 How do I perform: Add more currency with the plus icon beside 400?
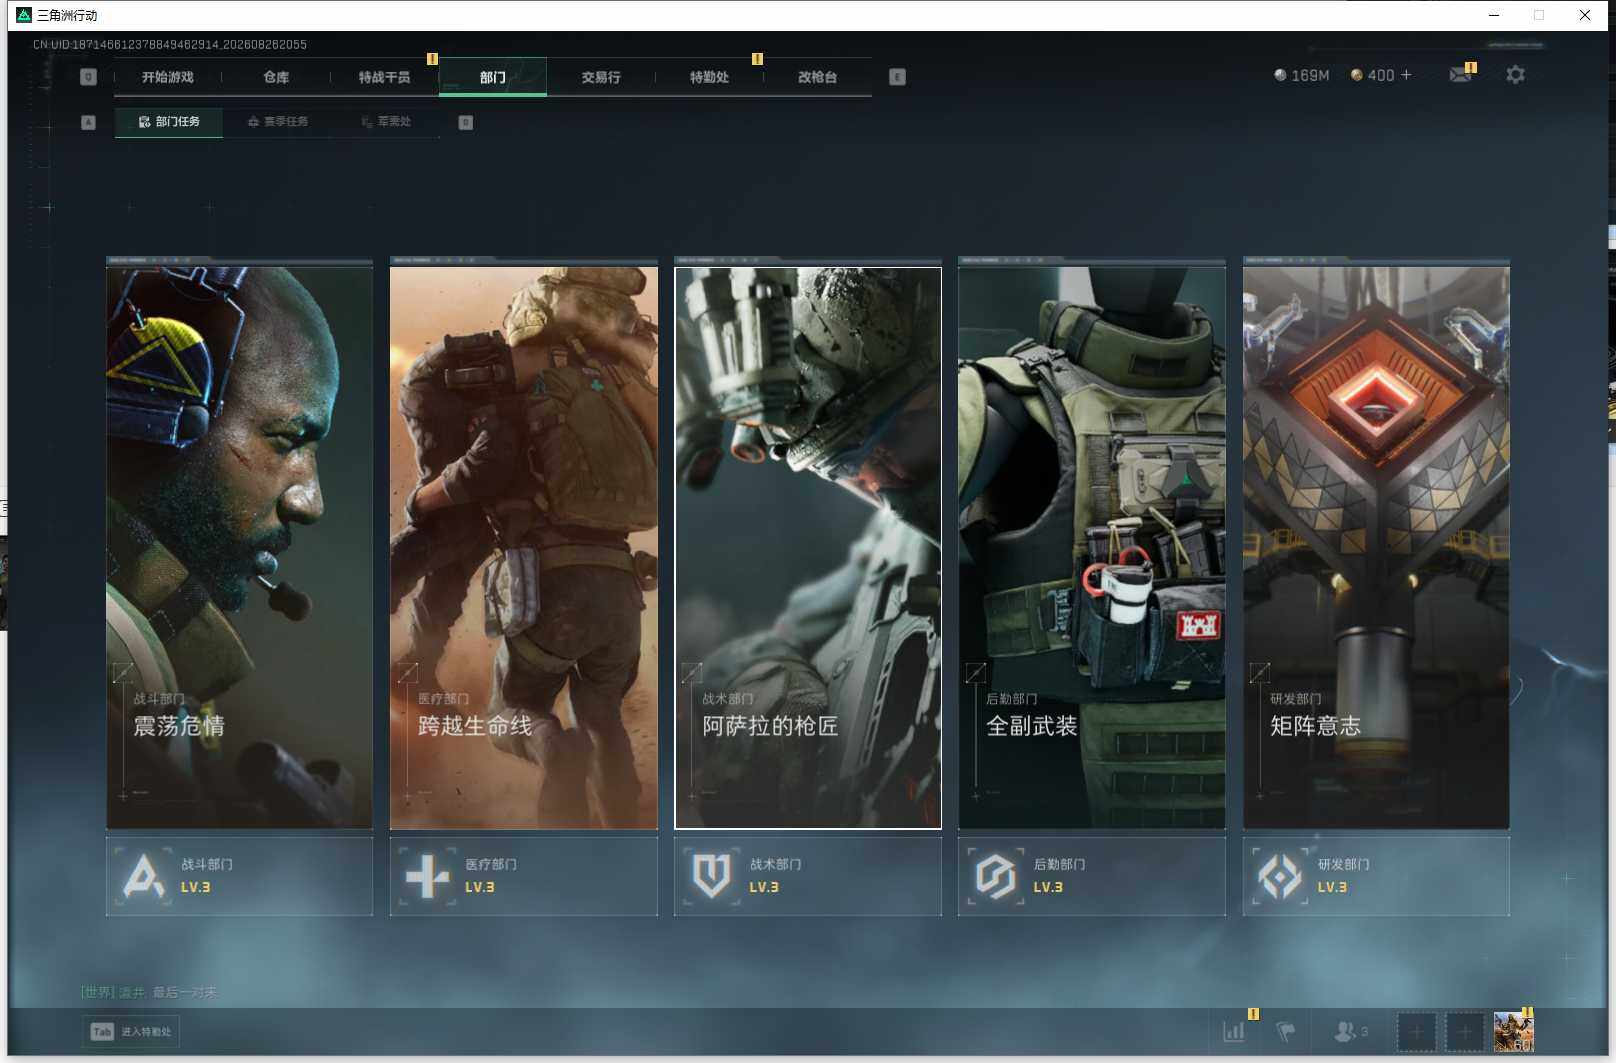click(1406, 75)
